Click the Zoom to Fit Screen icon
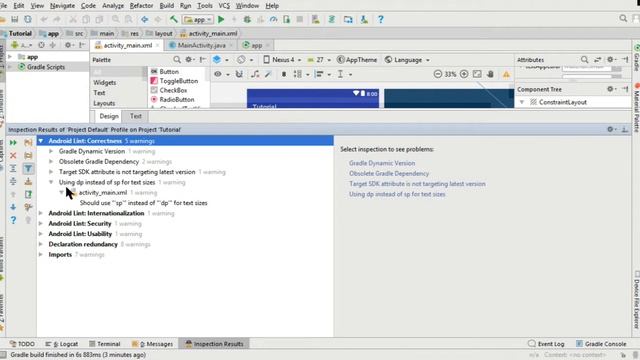640x360 pixels. (x=477, y=74)
